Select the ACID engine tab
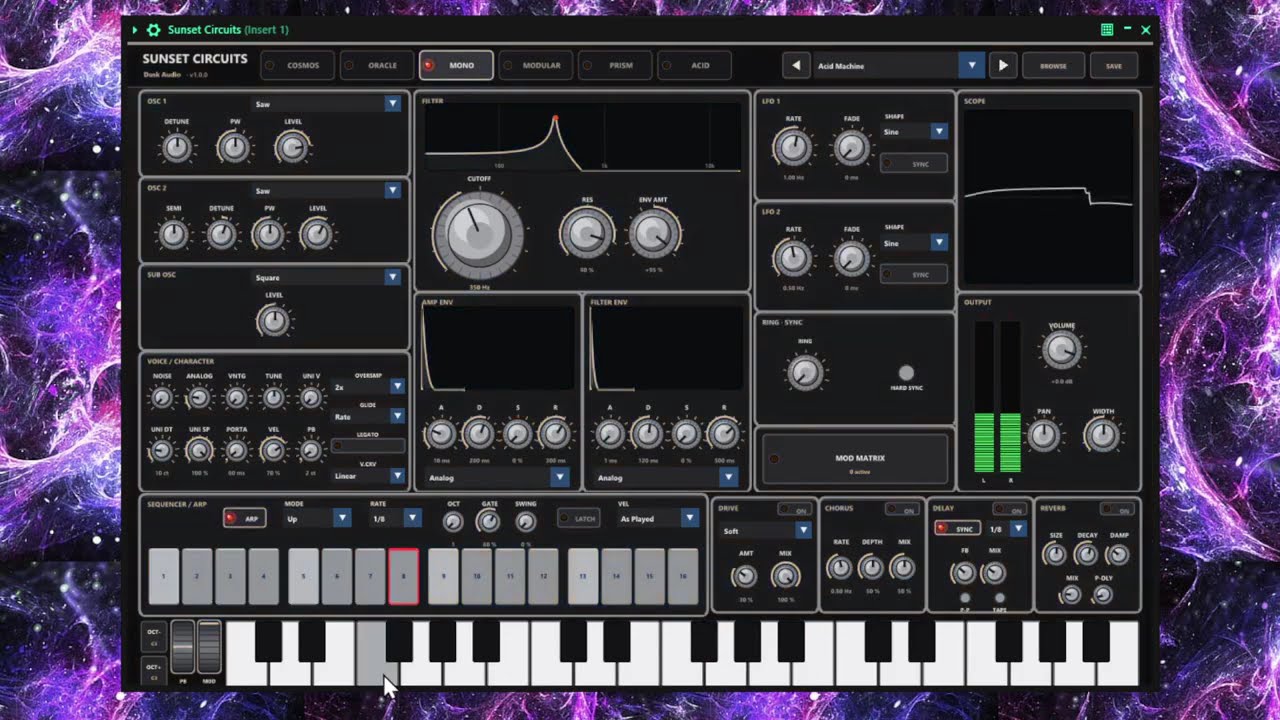Screen dimensions: 1280x720 pos(694,66)
